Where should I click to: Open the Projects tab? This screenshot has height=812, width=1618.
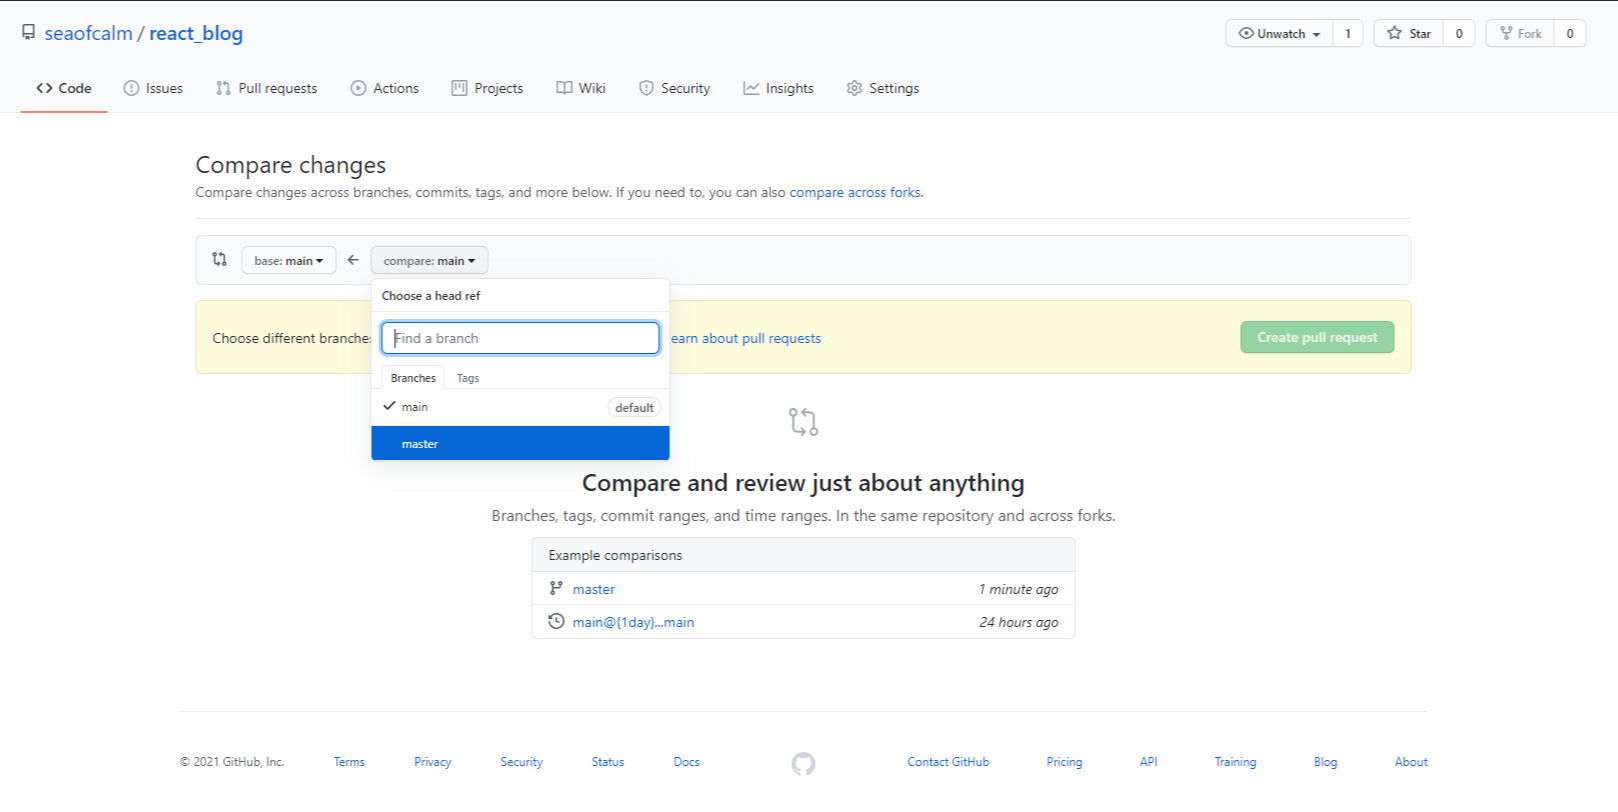(487, 88)
